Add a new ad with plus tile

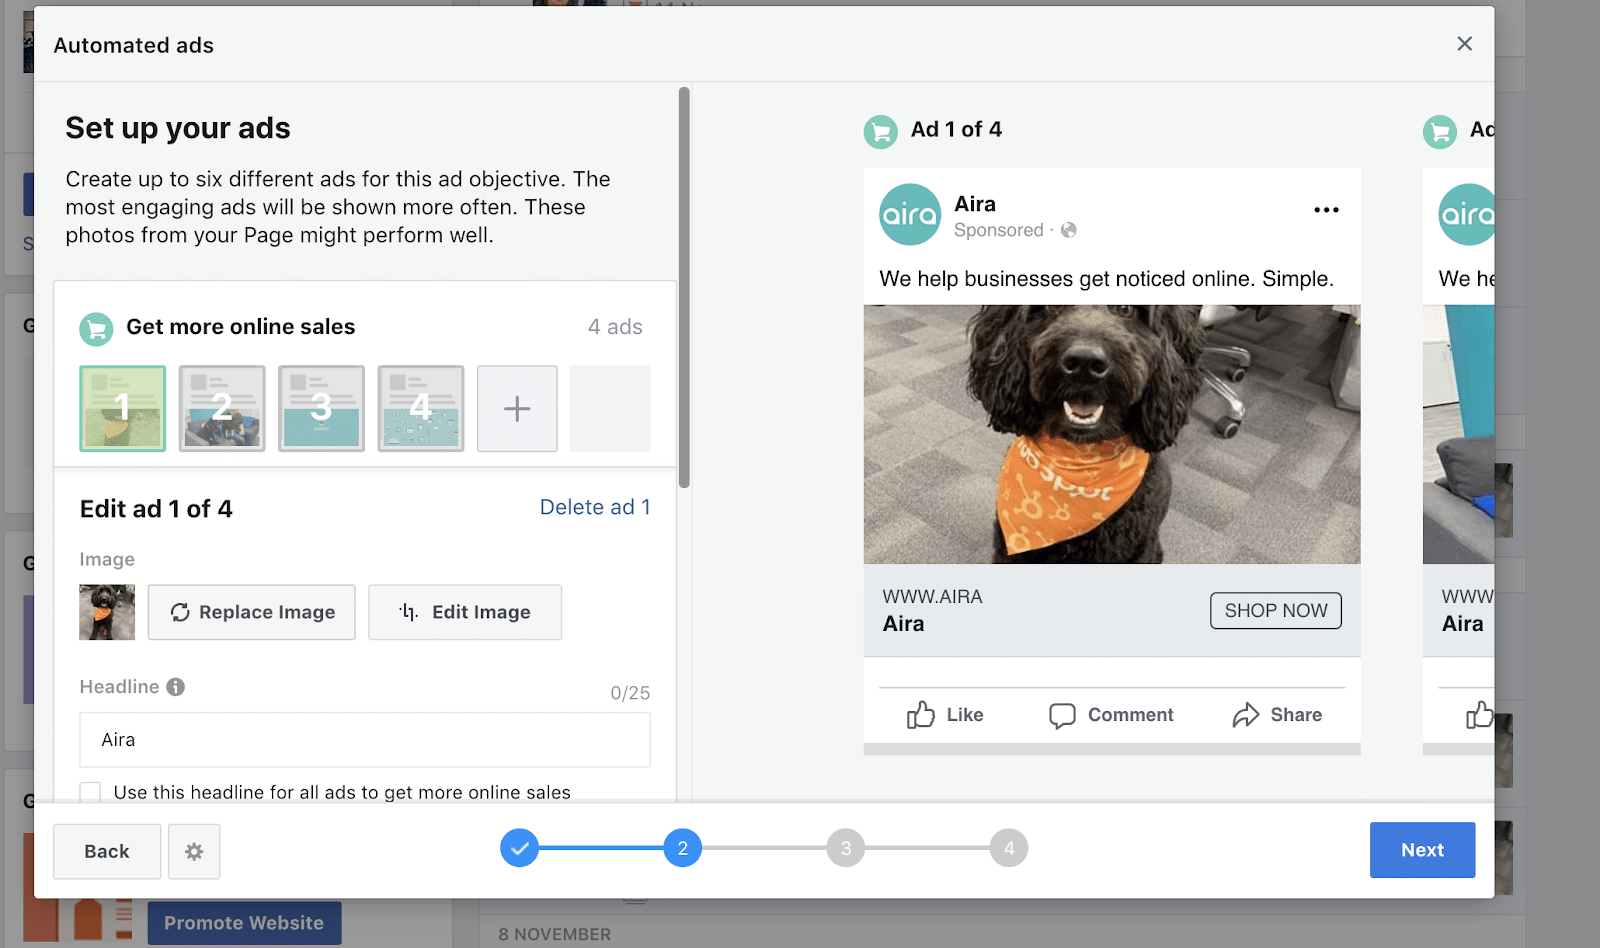click(517, 409)
